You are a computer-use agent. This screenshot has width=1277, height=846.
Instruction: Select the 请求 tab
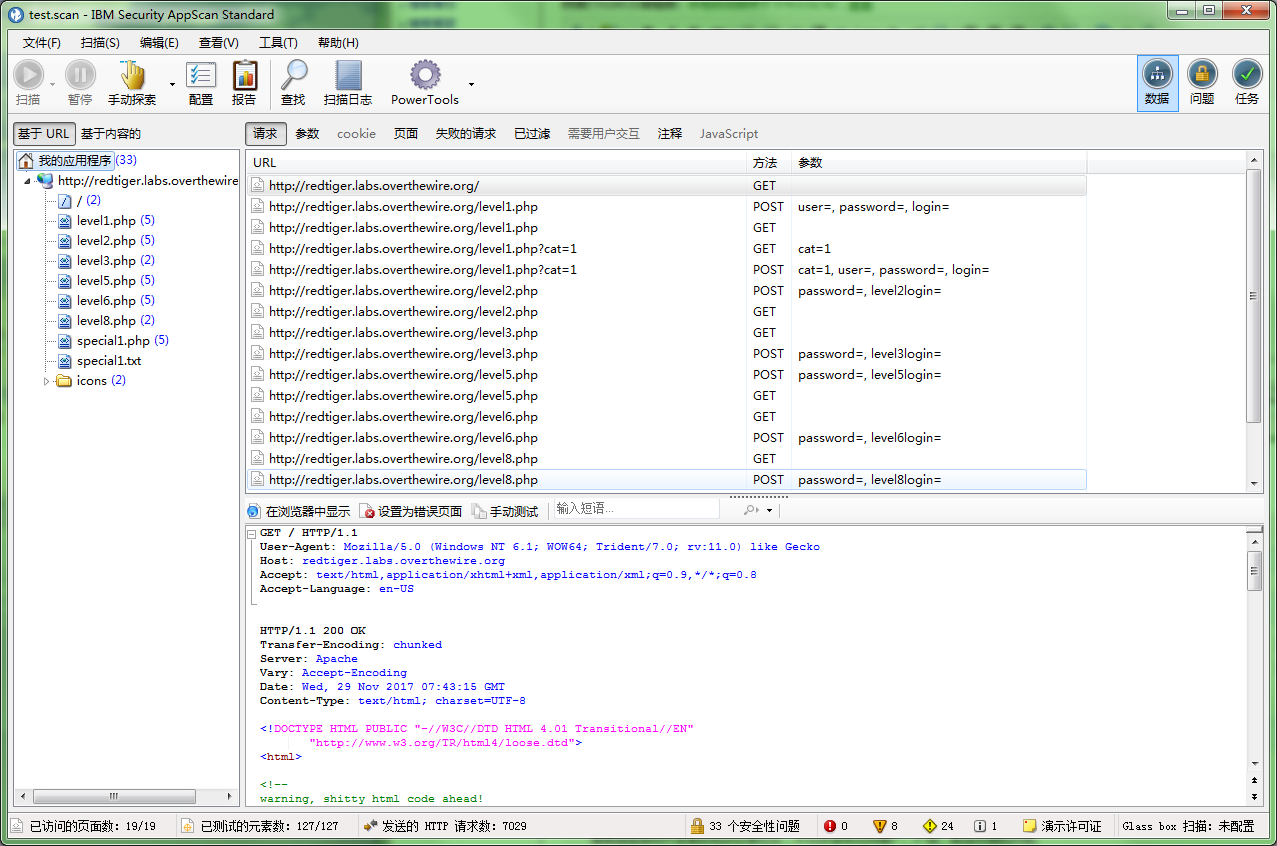[x=266, y=134]
